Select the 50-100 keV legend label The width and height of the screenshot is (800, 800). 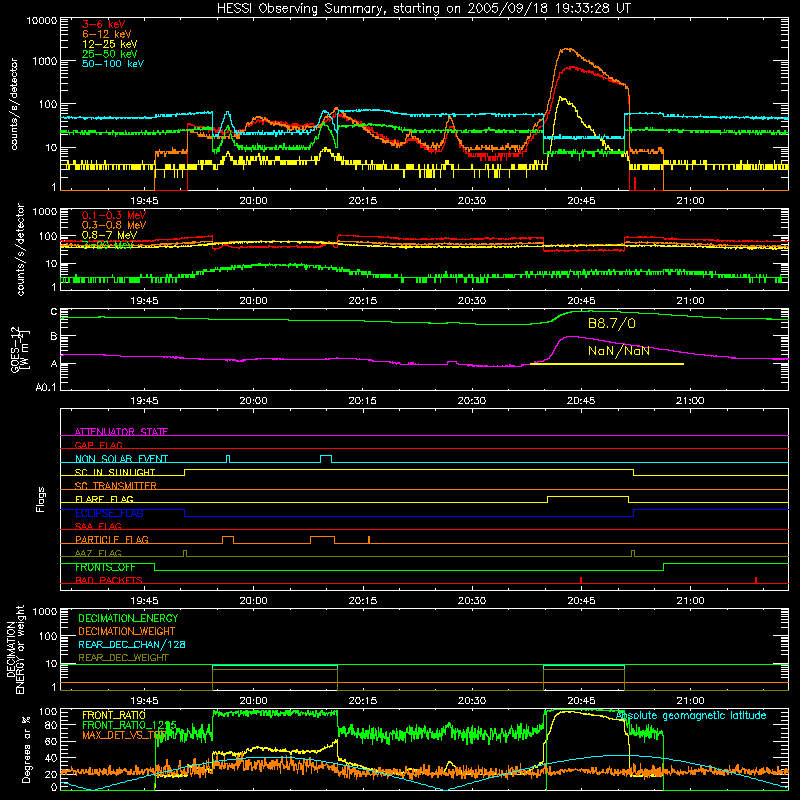click(x=113, y=64)
